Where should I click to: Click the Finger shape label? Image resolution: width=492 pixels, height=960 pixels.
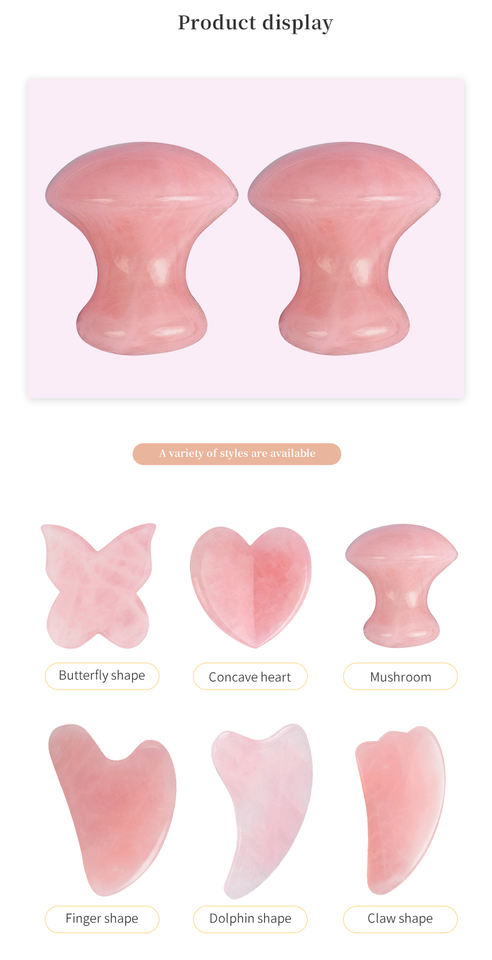(102, 918)
